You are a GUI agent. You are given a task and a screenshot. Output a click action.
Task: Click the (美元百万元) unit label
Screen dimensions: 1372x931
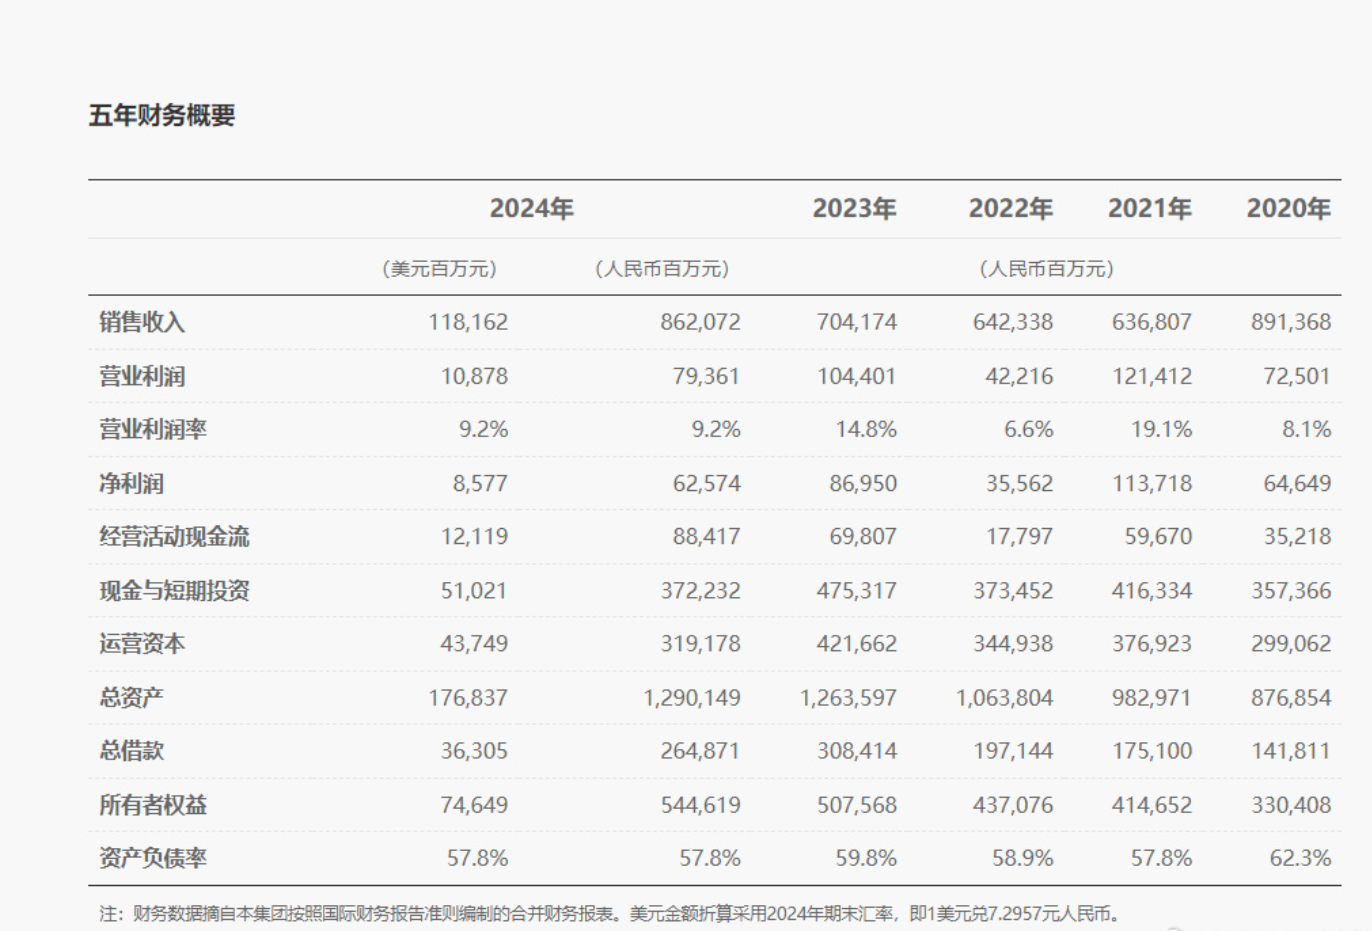tap(440, 268)
